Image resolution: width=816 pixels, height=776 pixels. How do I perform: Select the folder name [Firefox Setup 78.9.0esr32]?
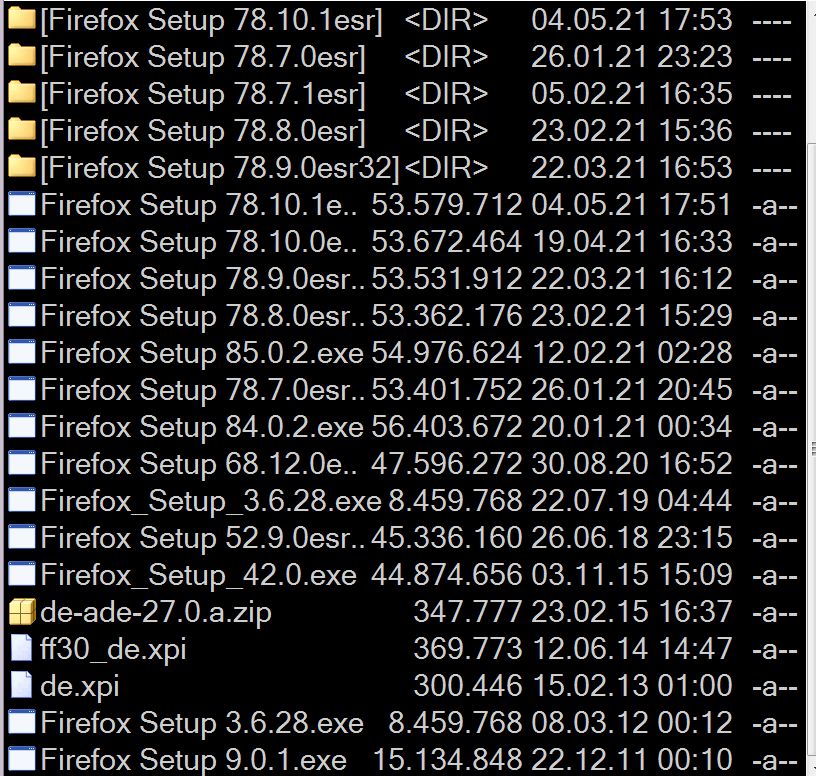coord(220,169)
